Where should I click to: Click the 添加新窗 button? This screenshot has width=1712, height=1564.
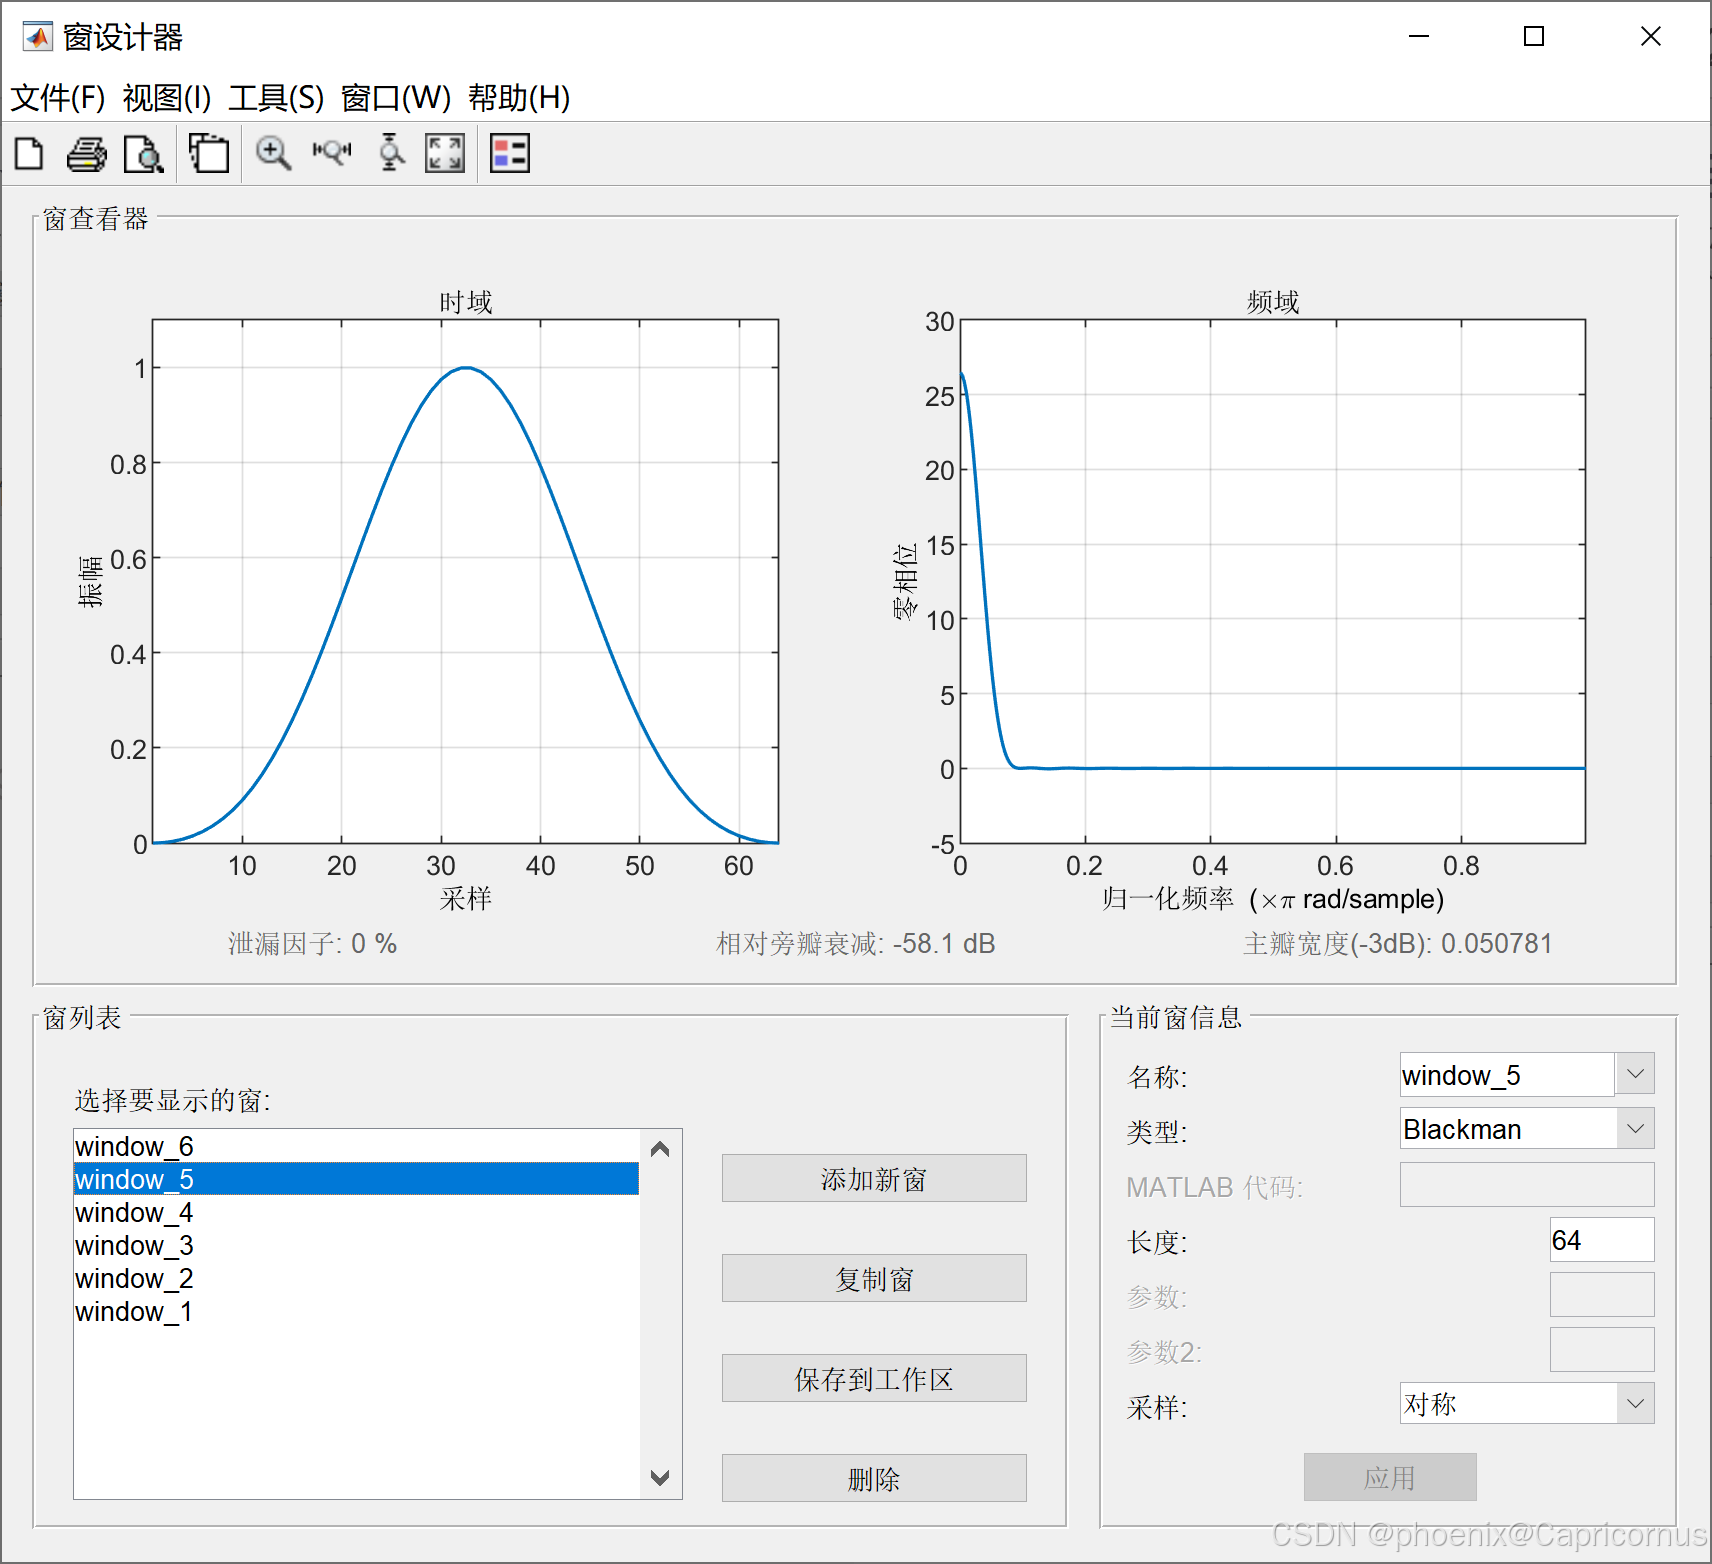tap(874, 1179)
